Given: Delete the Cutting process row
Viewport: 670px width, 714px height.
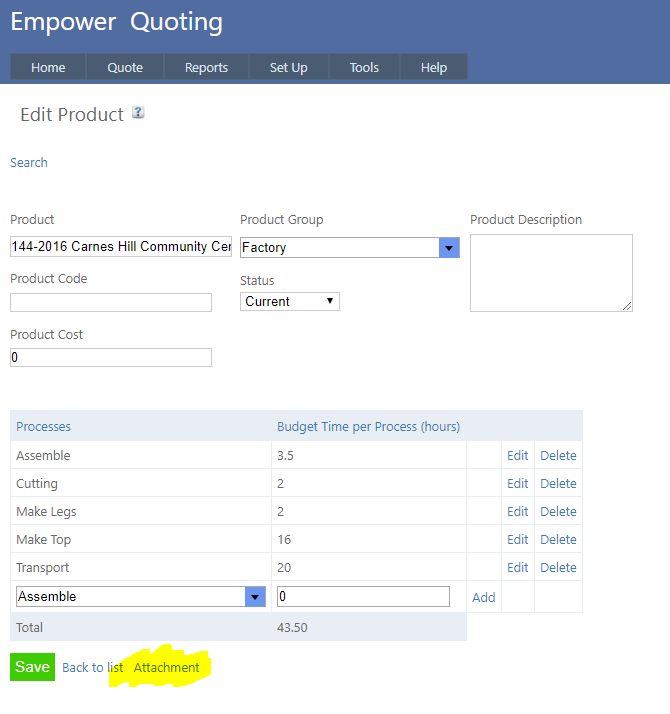Looking at the screenshot, I should point(558,483).
